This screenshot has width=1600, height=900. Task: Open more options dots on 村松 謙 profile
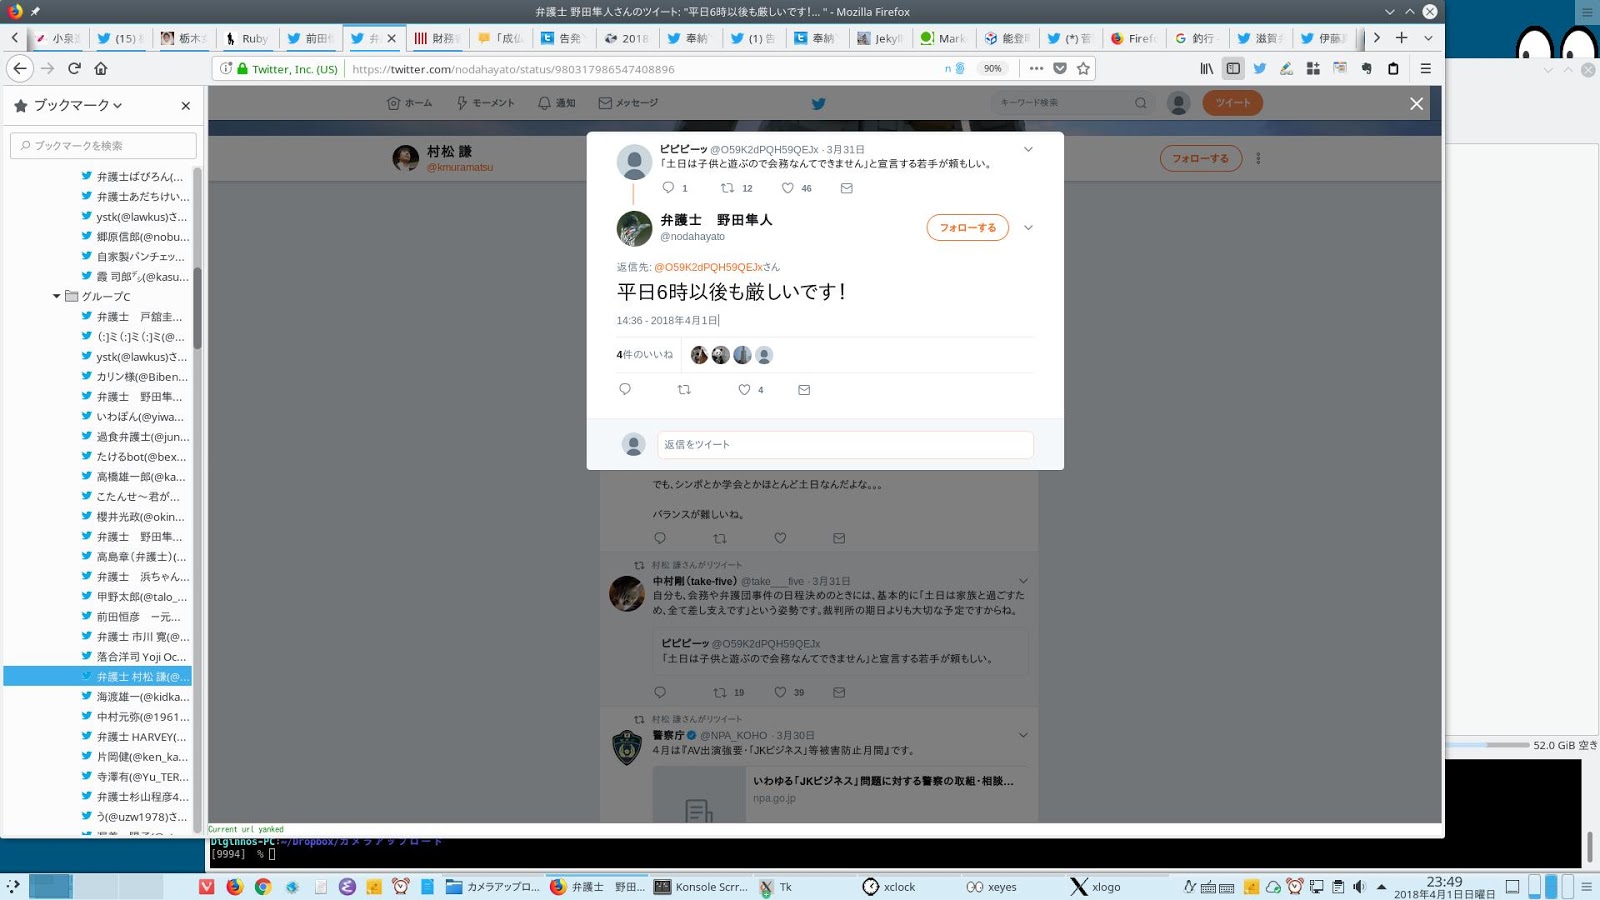point(1258,158)
